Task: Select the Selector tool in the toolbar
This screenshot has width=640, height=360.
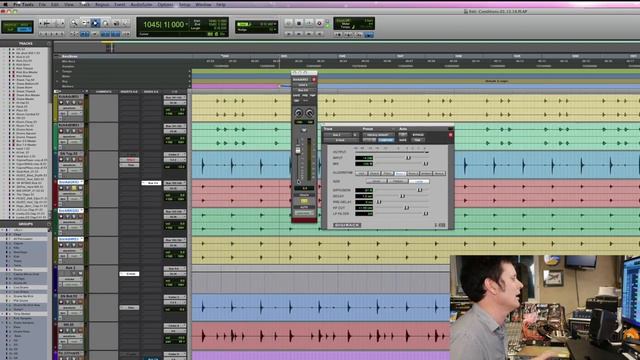Action: point(95,24)
